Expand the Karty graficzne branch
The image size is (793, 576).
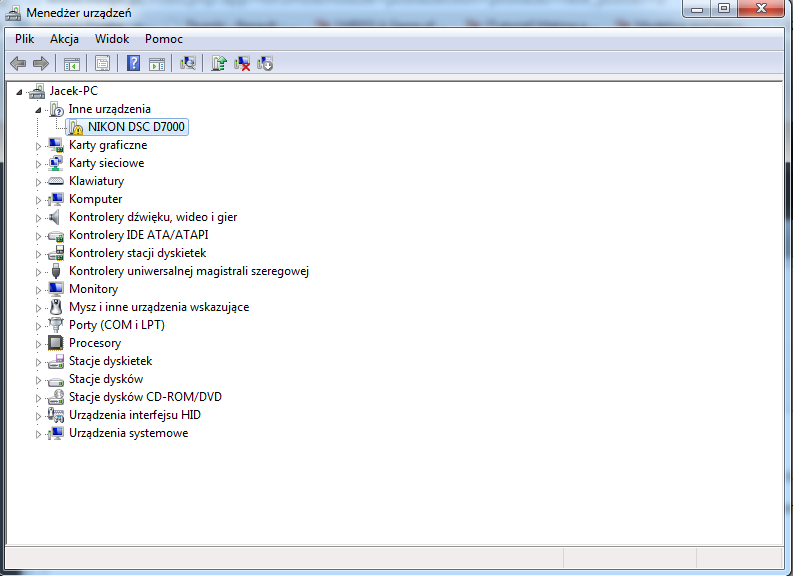(x=38, y=146)
